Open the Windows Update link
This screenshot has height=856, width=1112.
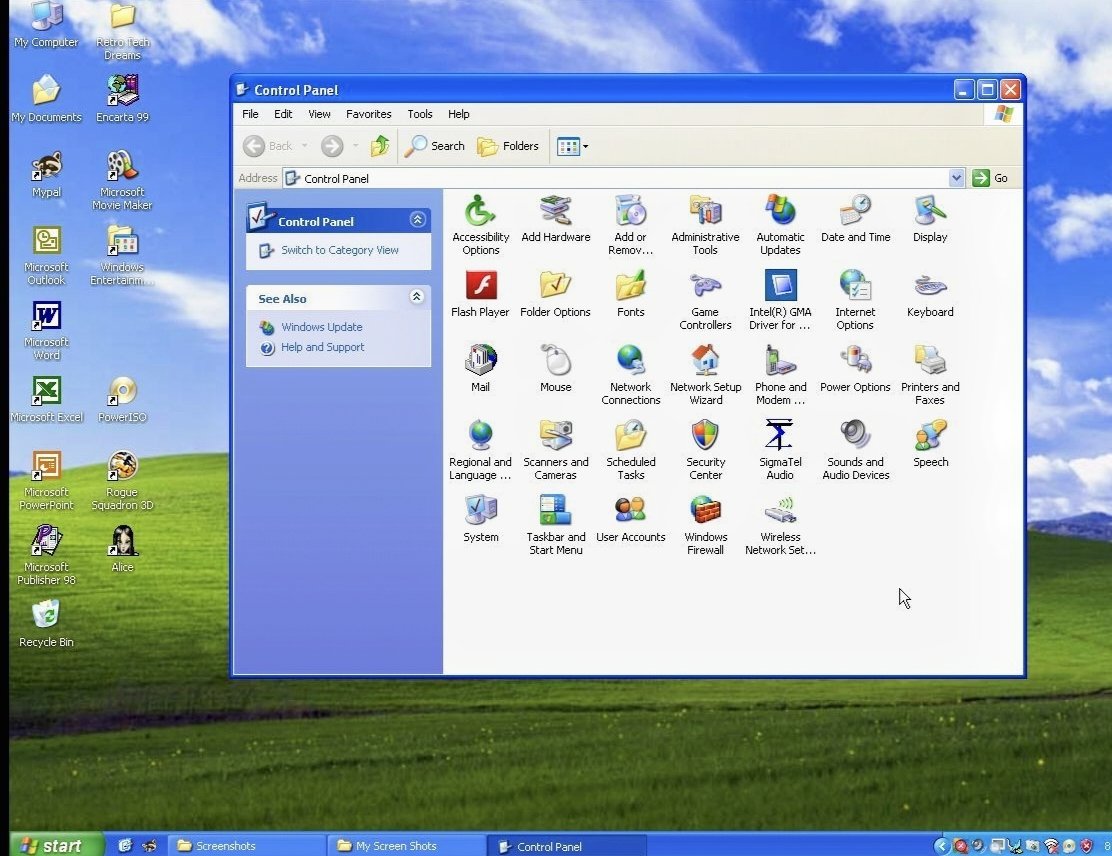coord(321,327)
